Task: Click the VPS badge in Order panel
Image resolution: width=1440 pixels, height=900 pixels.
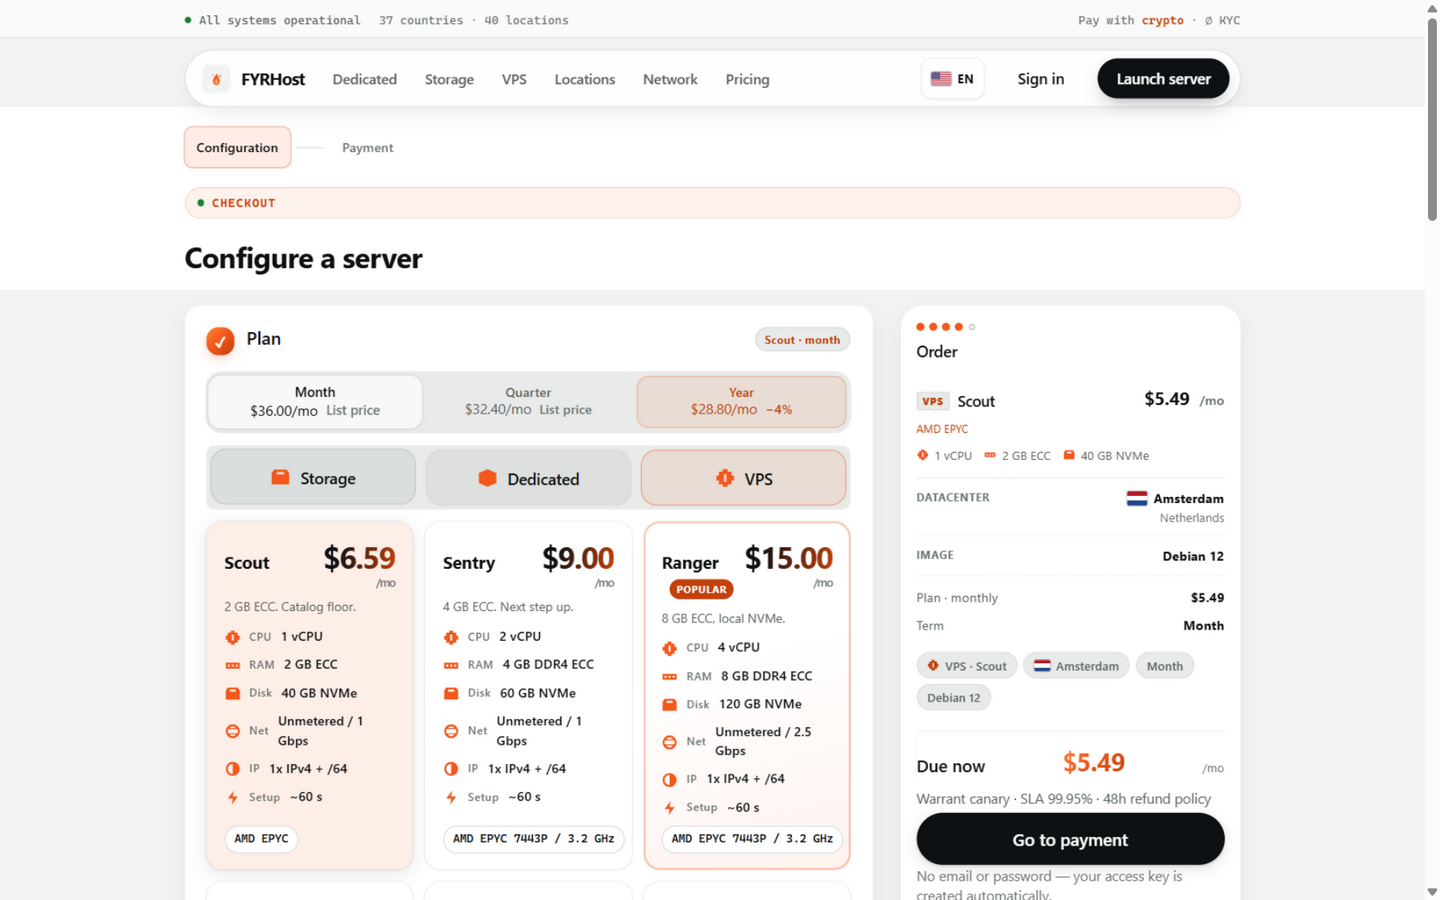Action: click(933, 401)
